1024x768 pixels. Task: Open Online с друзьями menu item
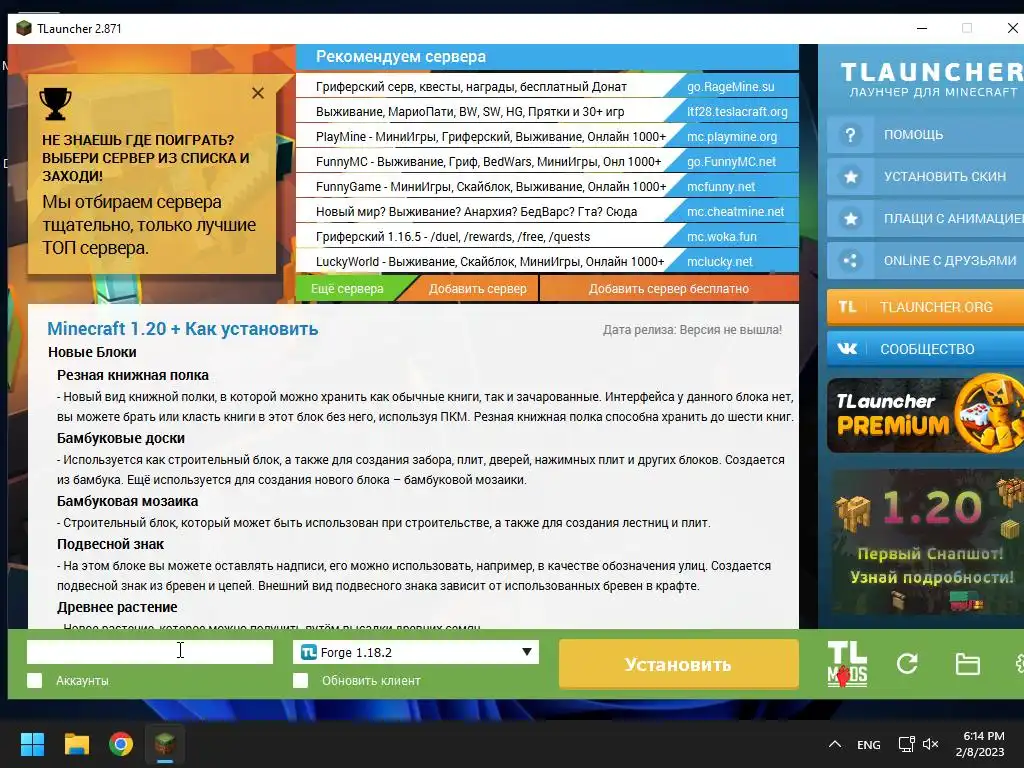pos(925,261)
